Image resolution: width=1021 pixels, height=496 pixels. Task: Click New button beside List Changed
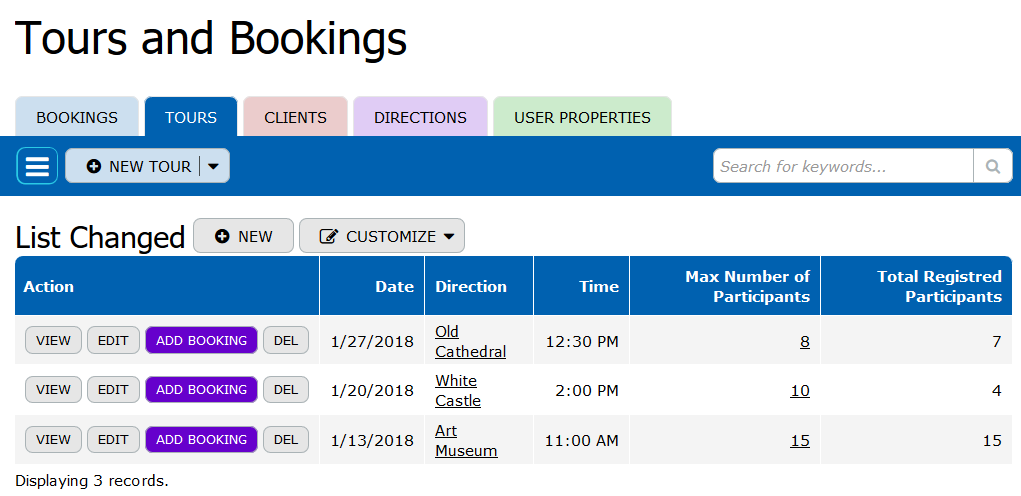243,236
